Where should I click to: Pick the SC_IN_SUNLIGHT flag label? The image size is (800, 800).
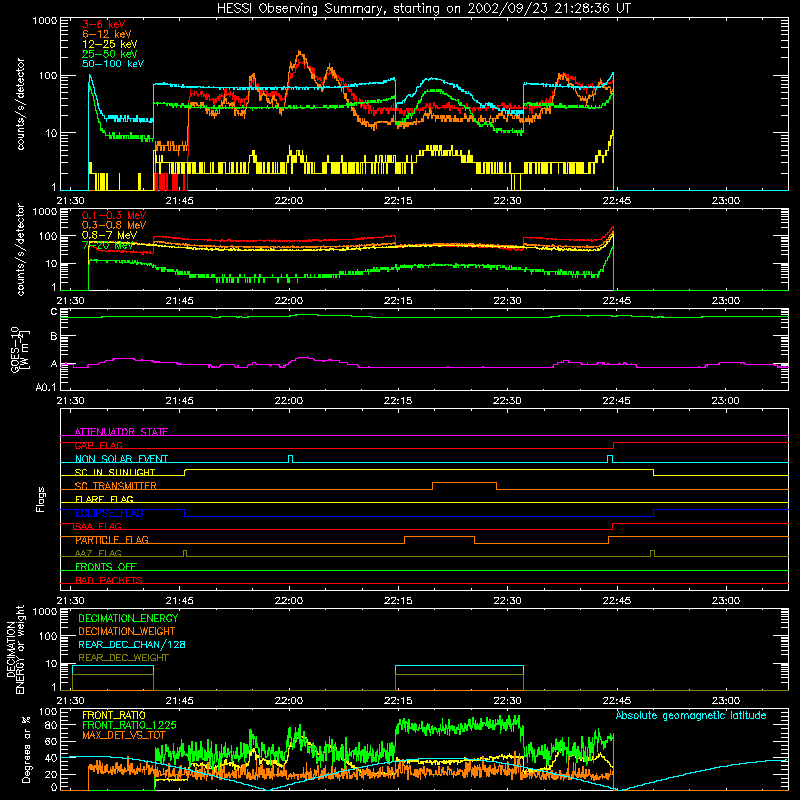click(x=115, y=472)
